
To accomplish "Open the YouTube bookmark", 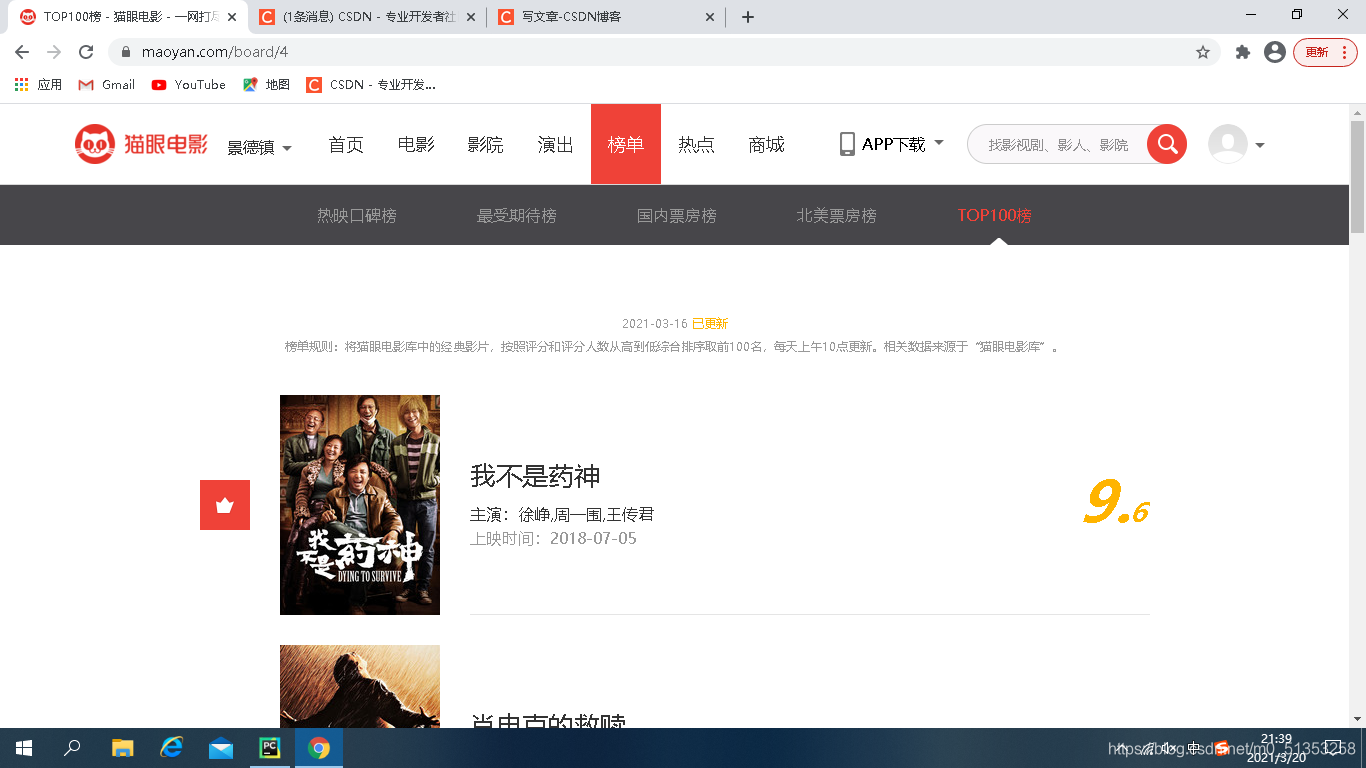I will (x=189, y=85).
